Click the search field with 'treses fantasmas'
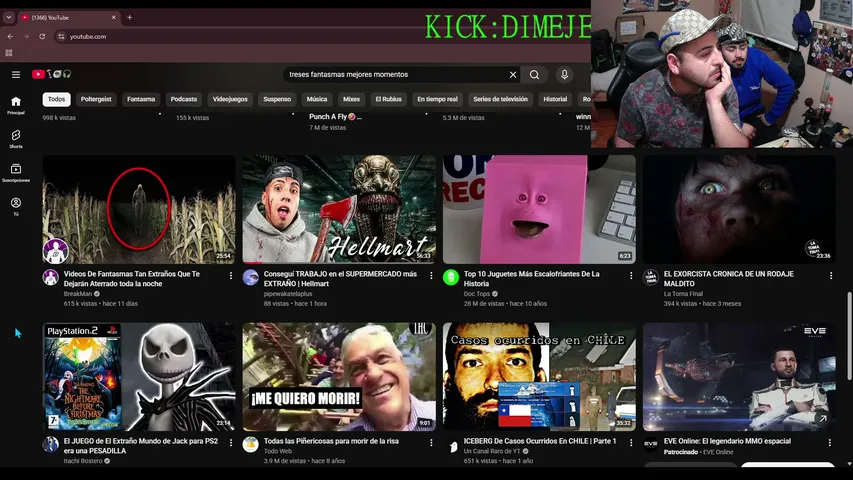The height and width of the screenshot is (480, 853). (x=396, y=75)
